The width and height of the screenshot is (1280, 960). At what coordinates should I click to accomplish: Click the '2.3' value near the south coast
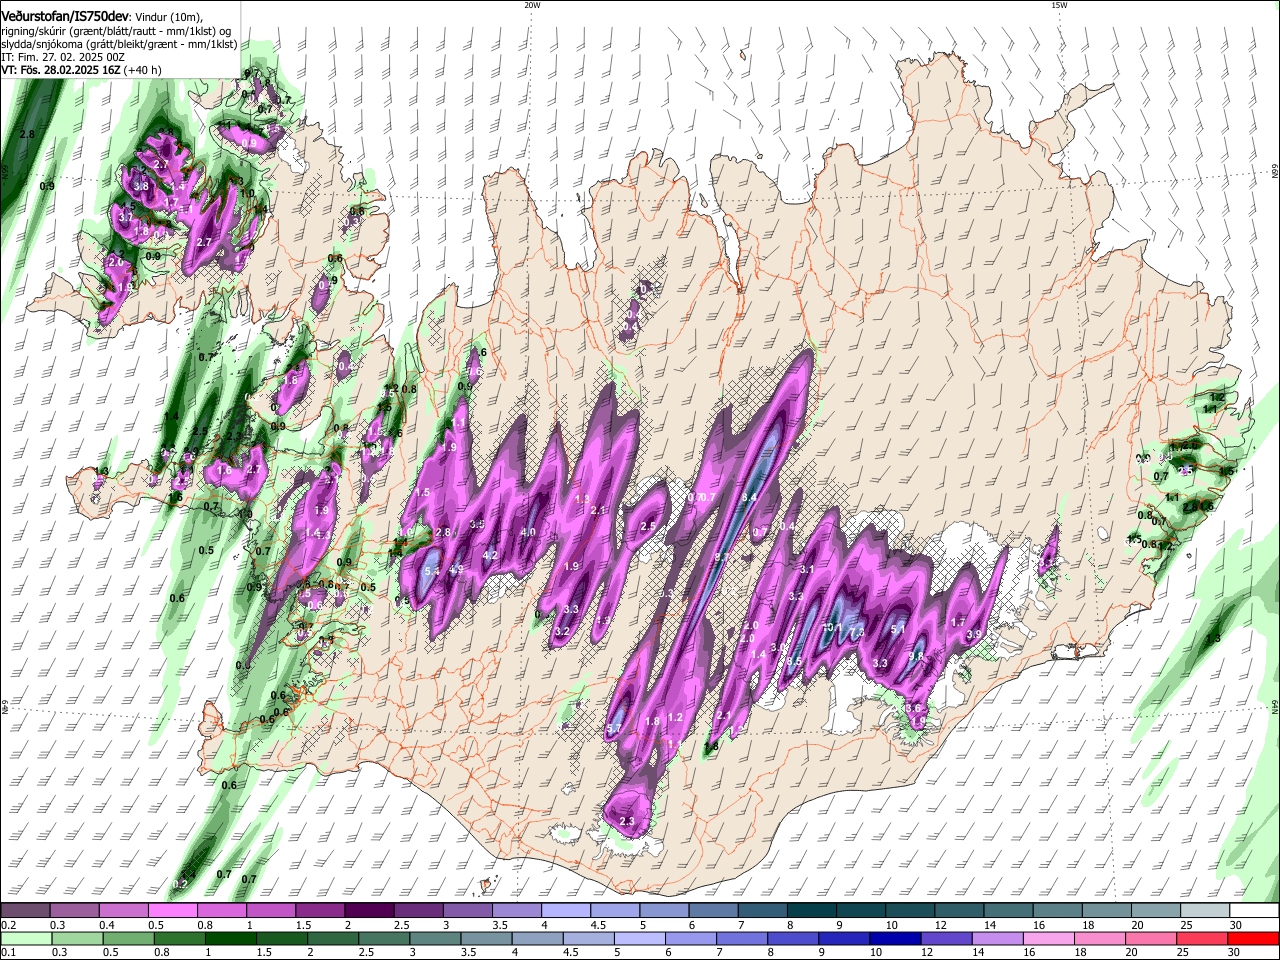pos(627,821)
